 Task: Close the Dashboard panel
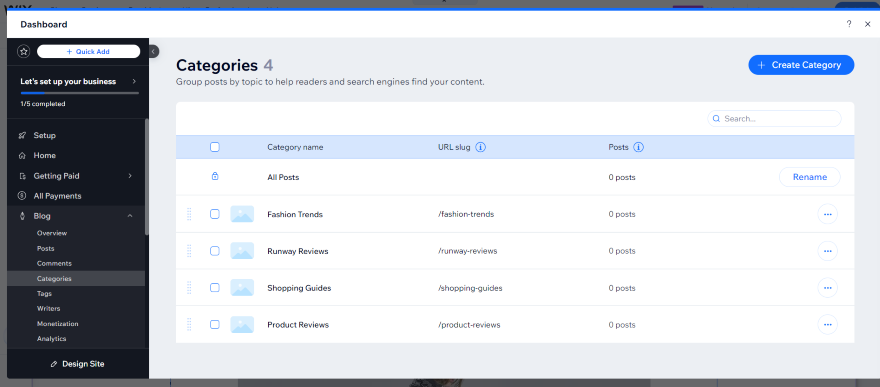[x=868, y=24]
